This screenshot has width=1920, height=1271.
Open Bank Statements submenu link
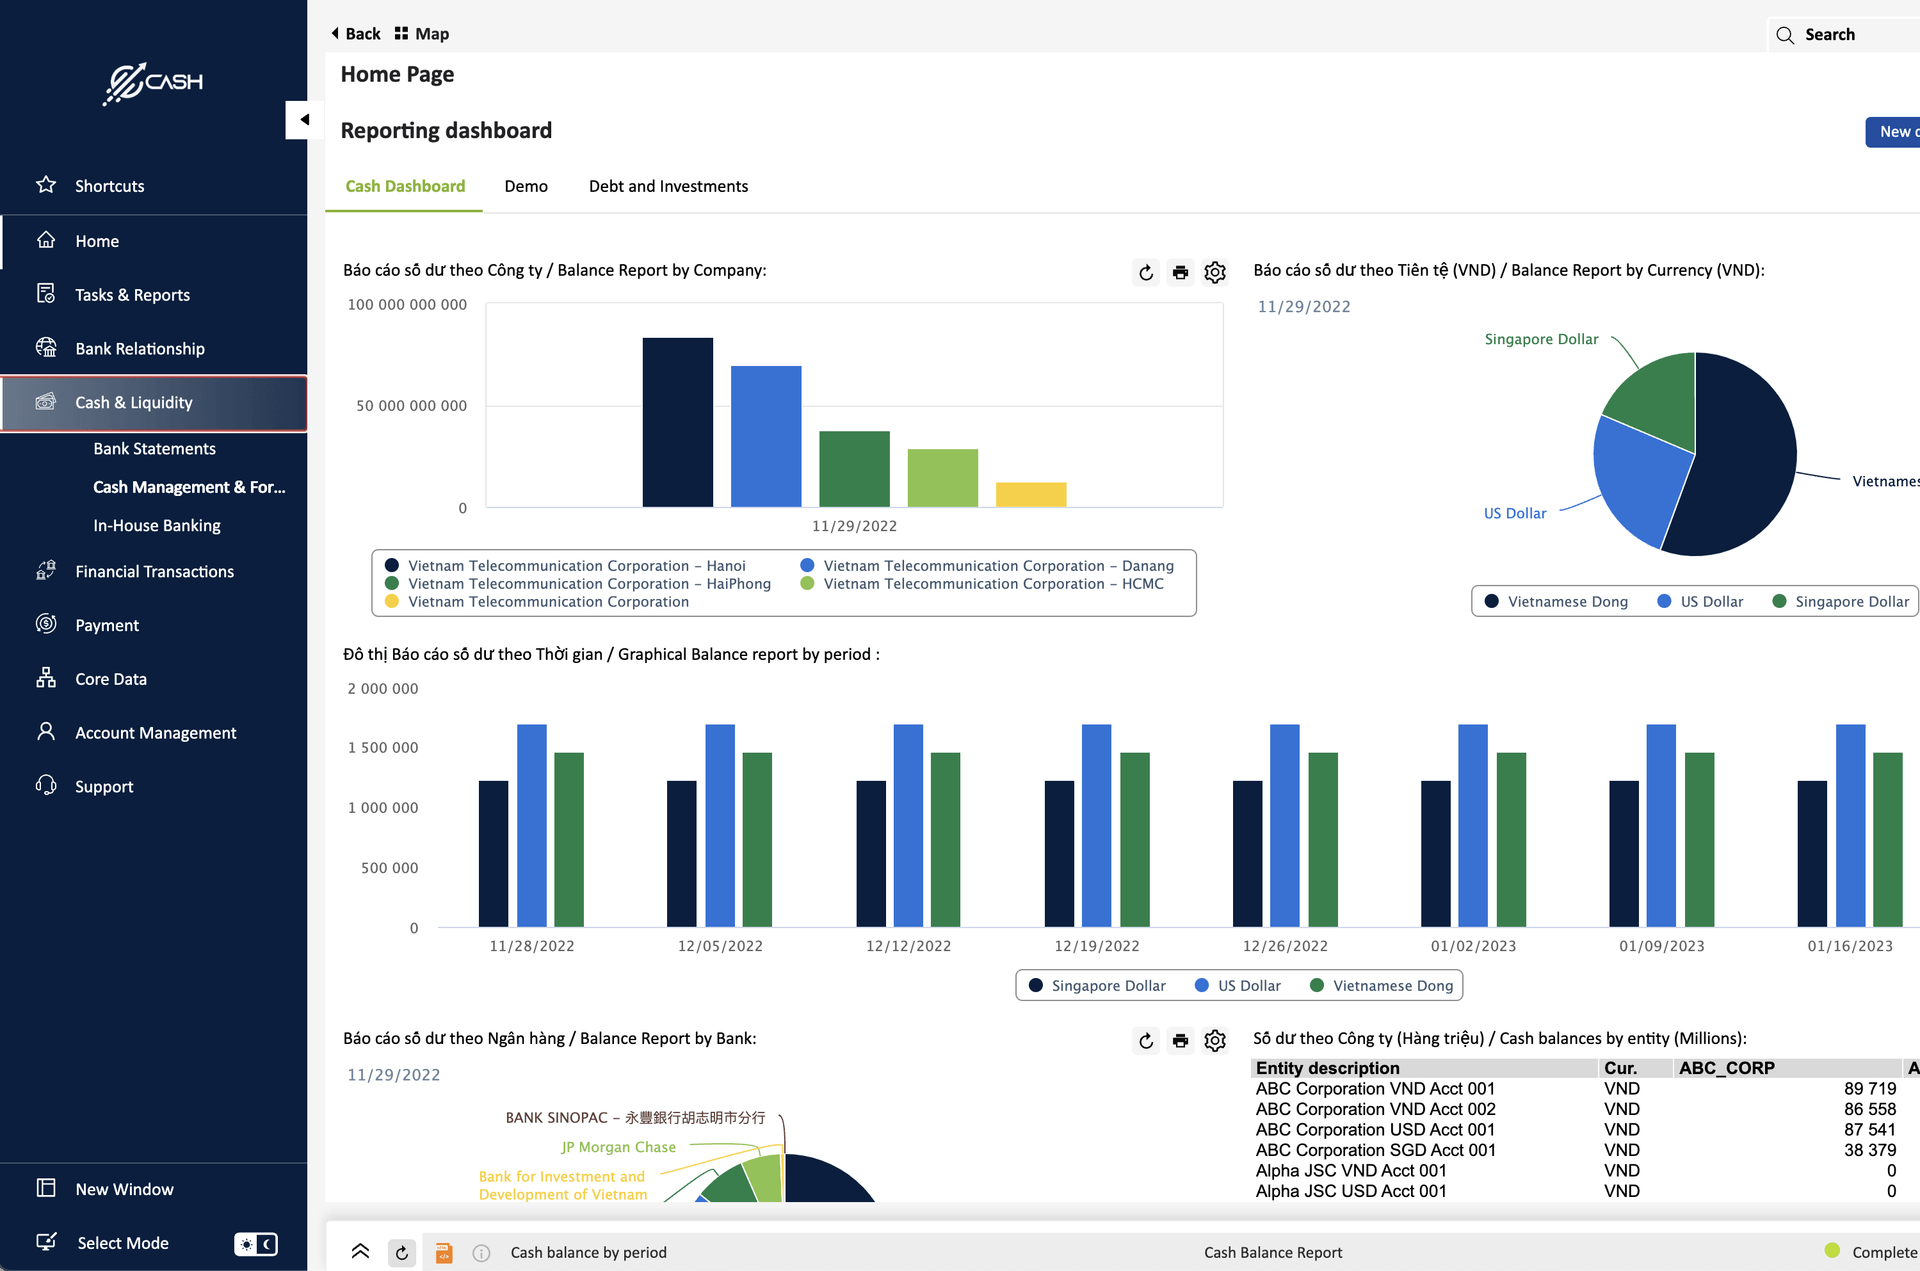point(154,449)
